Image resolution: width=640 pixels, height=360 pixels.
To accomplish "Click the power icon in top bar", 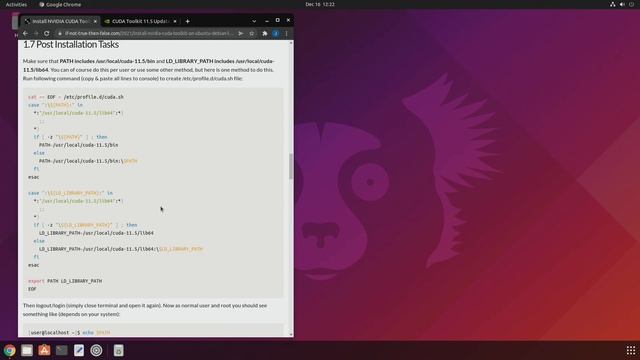I will 631,4.
